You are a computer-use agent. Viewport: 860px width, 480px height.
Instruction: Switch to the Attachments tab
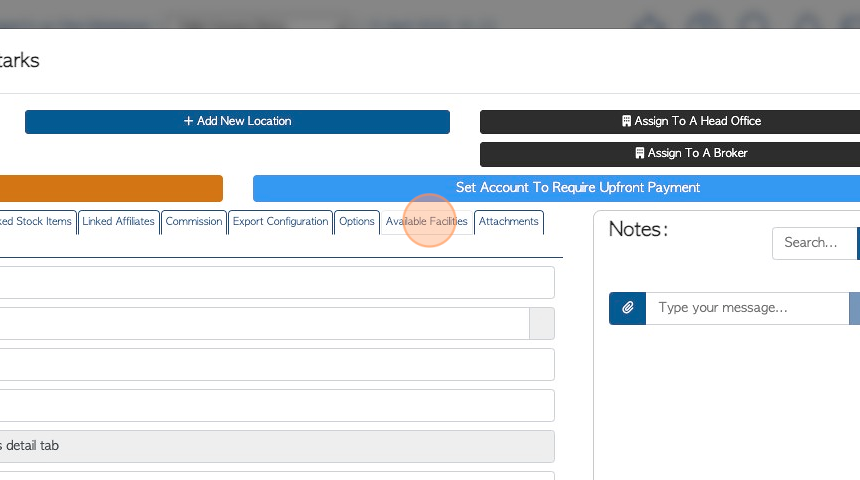point(508,222)
